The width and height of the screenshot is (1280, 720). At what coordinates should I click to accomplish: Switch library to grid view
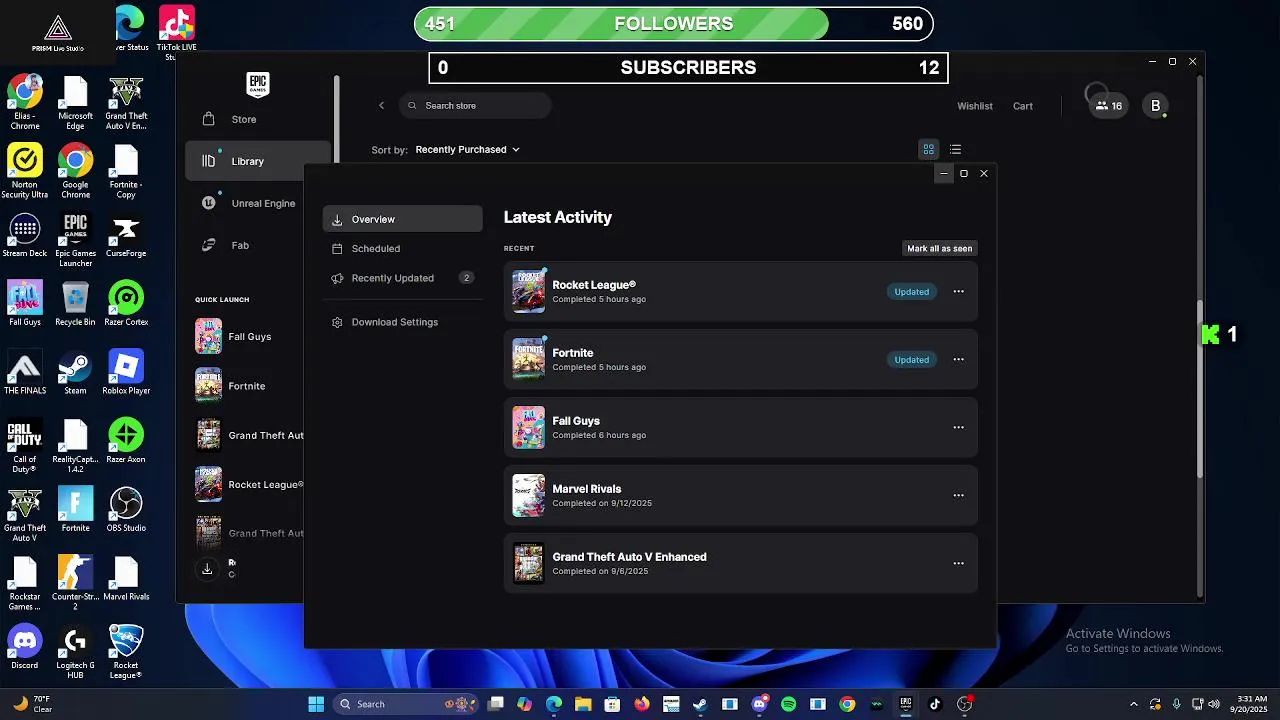(928, 149)
